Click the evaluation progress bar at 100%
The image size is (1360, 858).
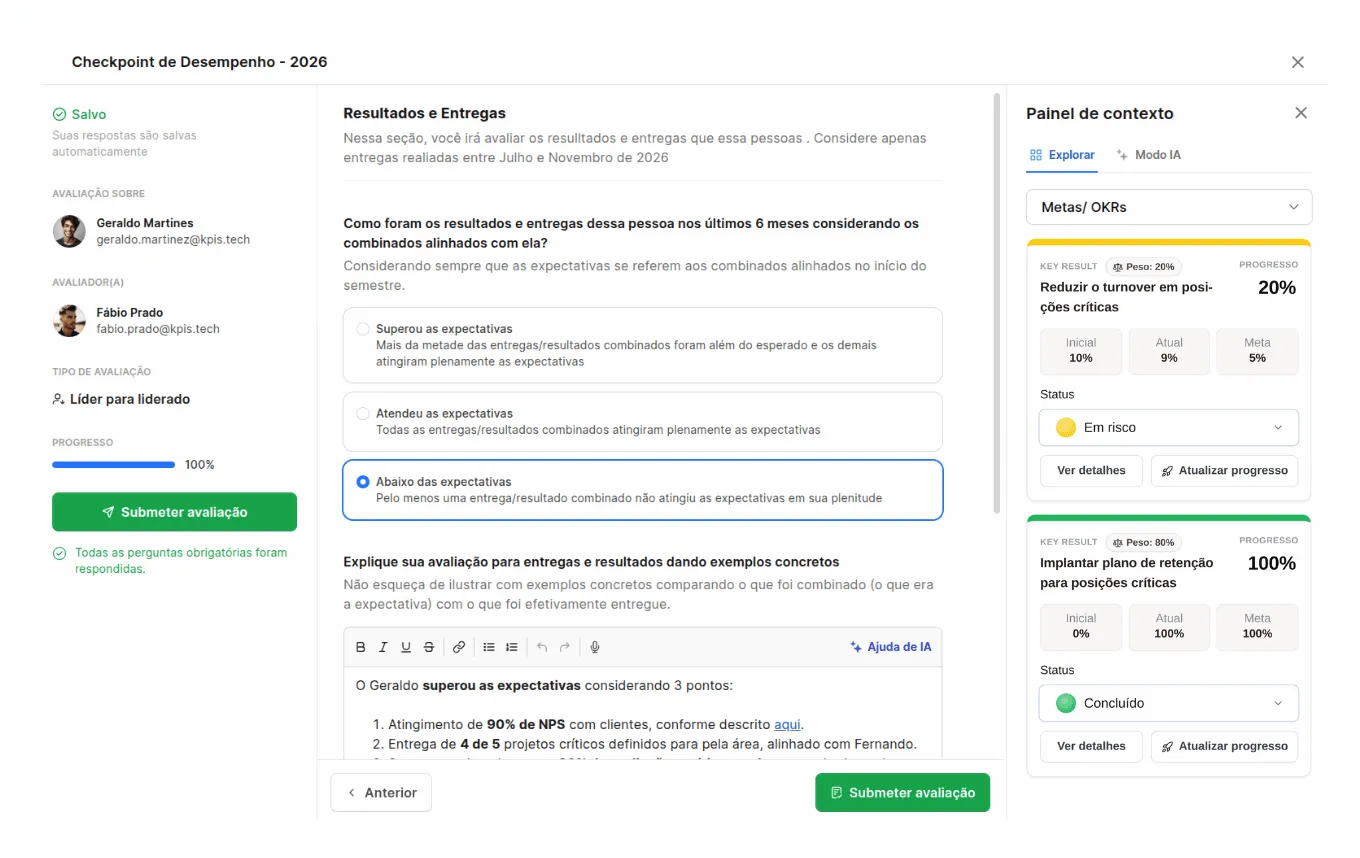pos(114,465)
